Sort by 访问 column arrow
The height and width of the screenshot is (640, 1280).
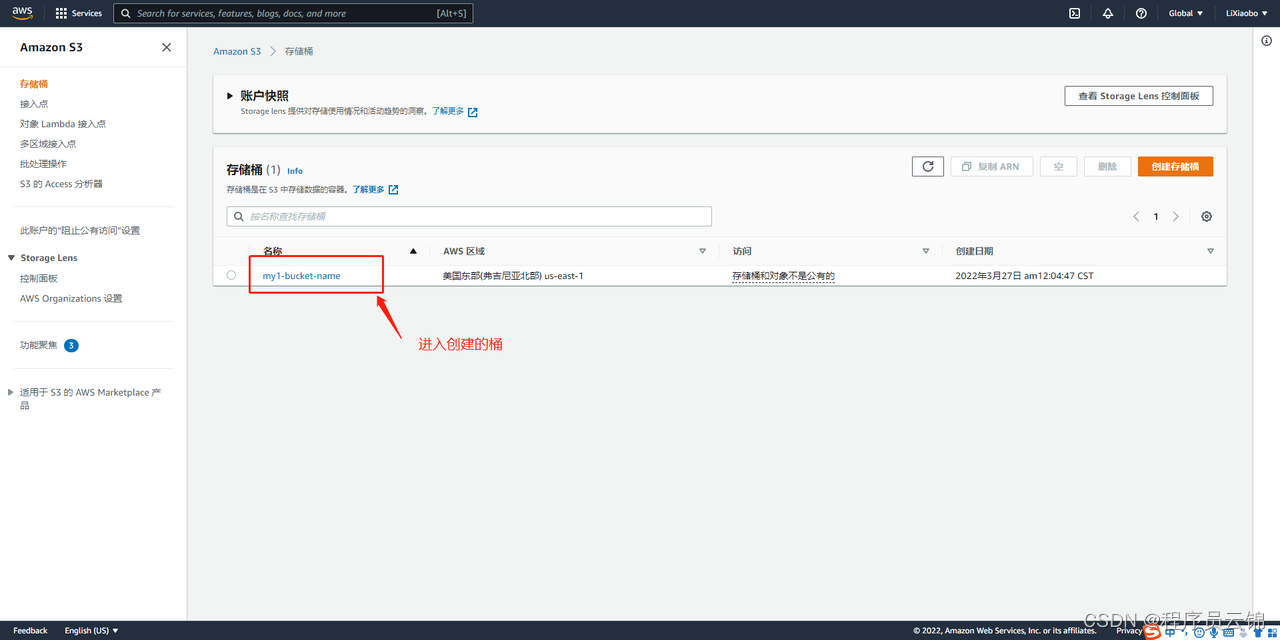point(925,251)
